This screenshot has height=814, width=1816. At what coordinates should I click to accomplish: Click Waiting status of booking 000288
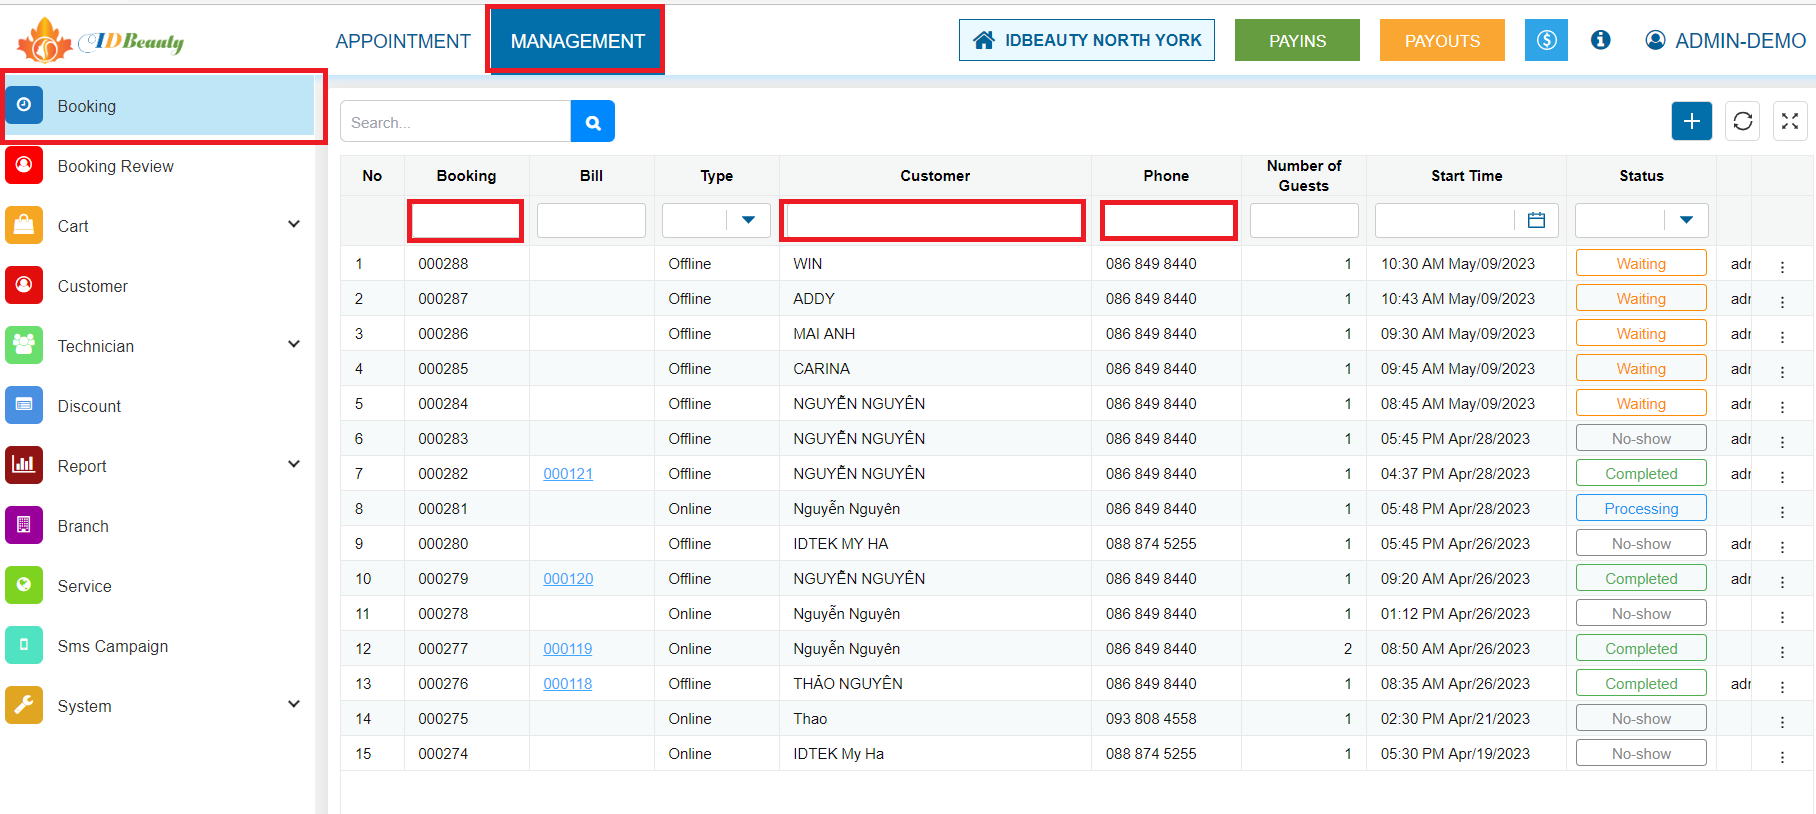click(x=1641, y=263)
